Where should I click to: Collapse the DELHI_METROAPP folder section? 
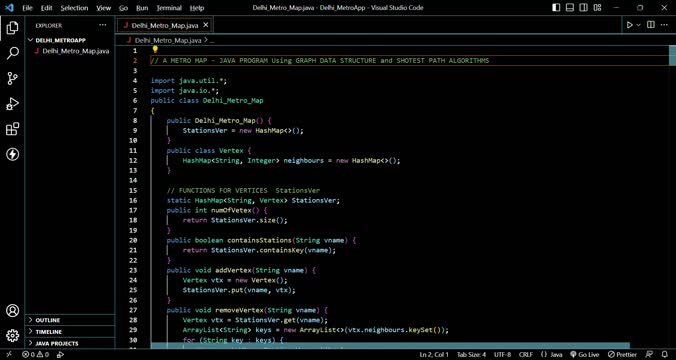click(70, 40)
